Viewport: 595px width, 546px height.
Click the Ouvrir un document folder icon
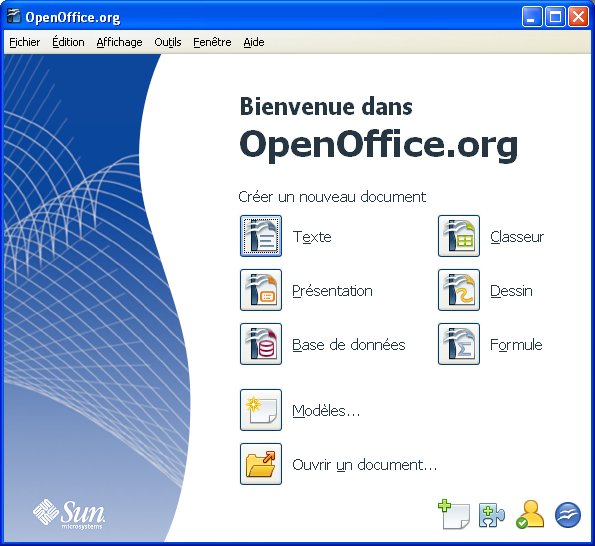coord(261,464)
